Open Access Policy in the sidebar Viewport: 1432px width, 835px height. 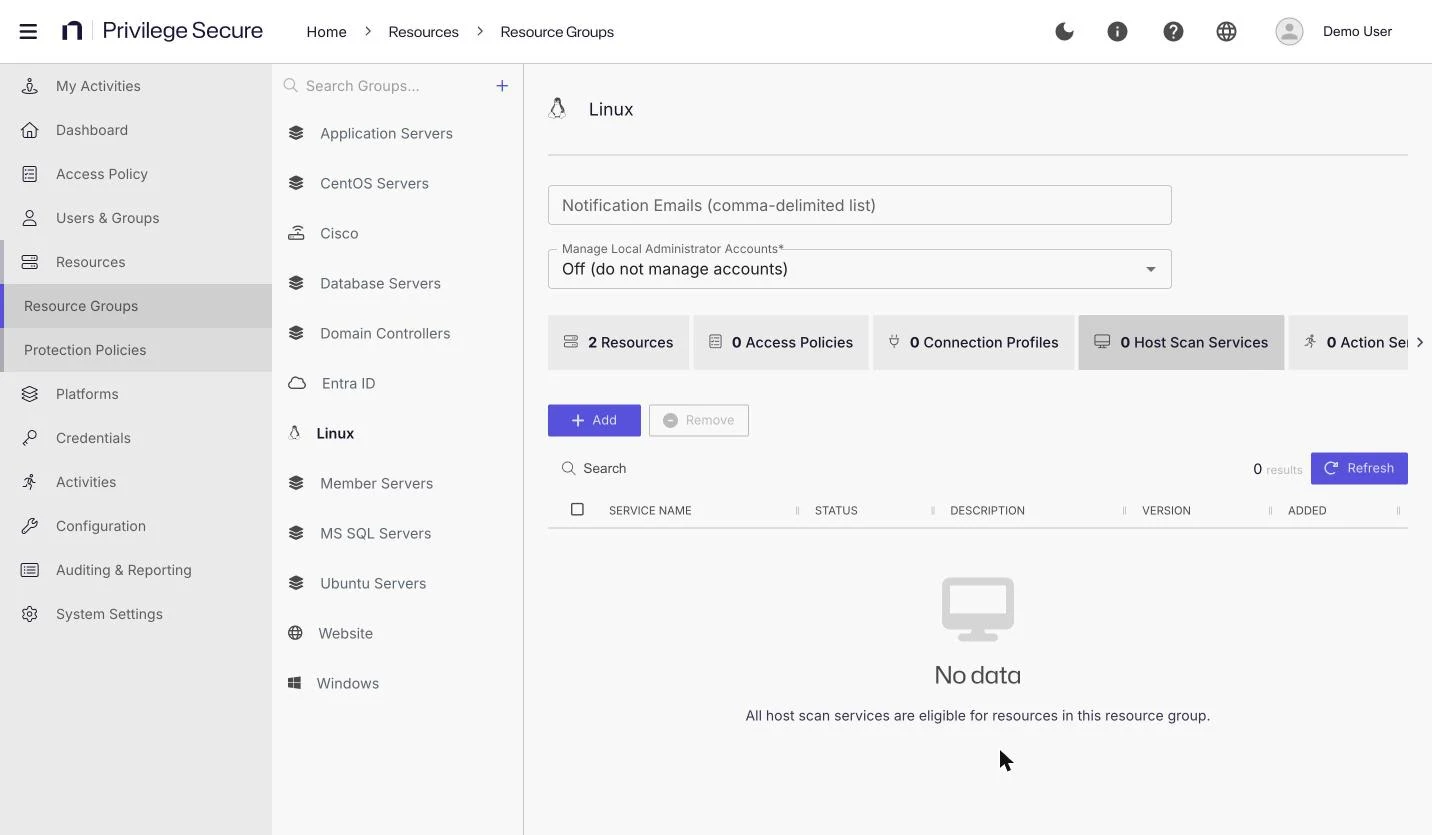click(136, 174)
